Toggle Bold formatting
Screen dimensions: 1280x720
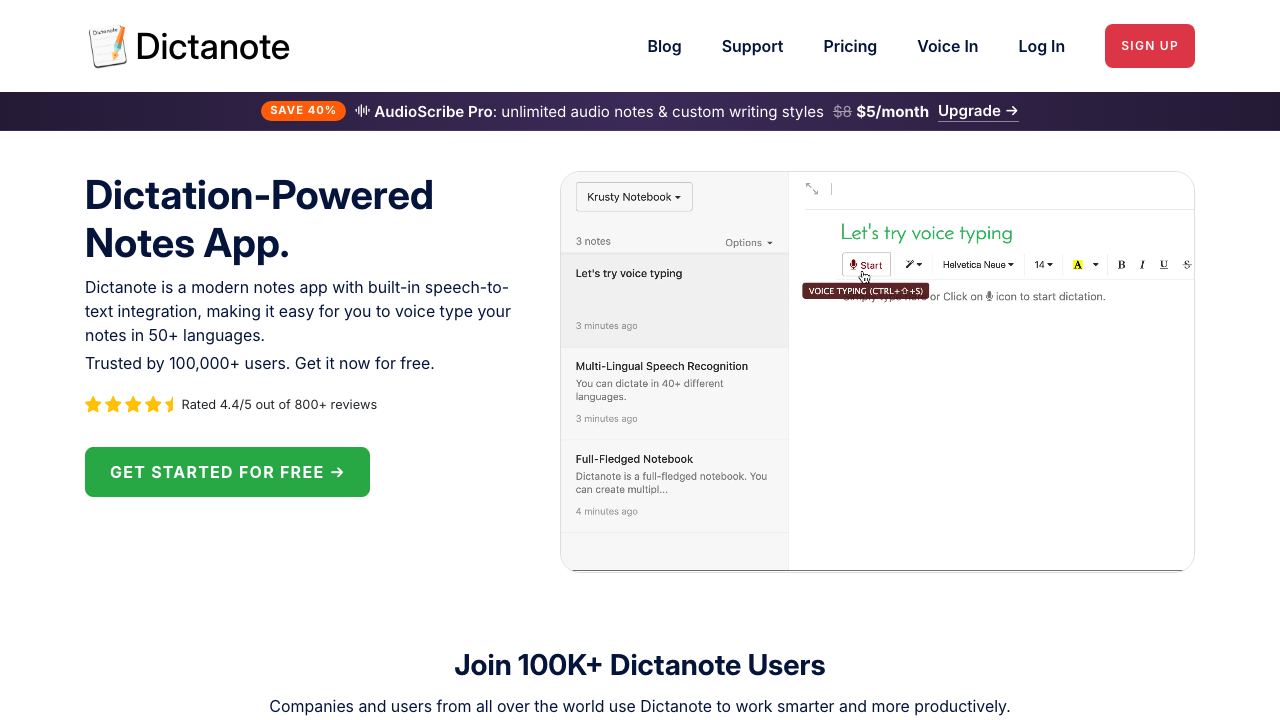point(1121,265)
